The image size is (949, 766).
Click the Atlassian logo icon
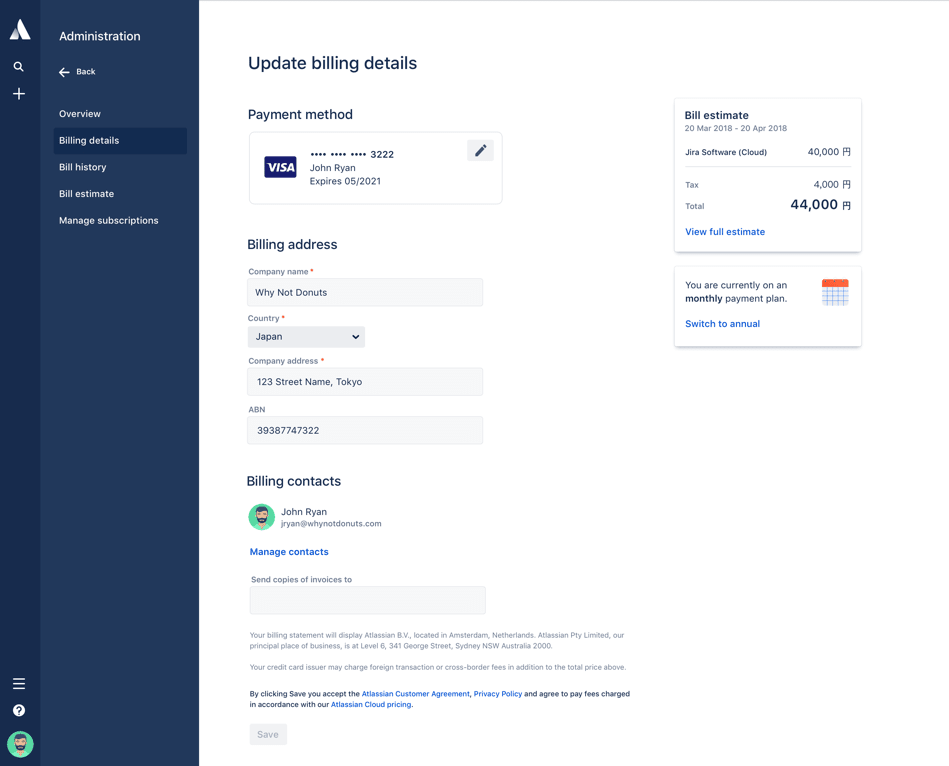pyautogui.click(x=20, y=30)
